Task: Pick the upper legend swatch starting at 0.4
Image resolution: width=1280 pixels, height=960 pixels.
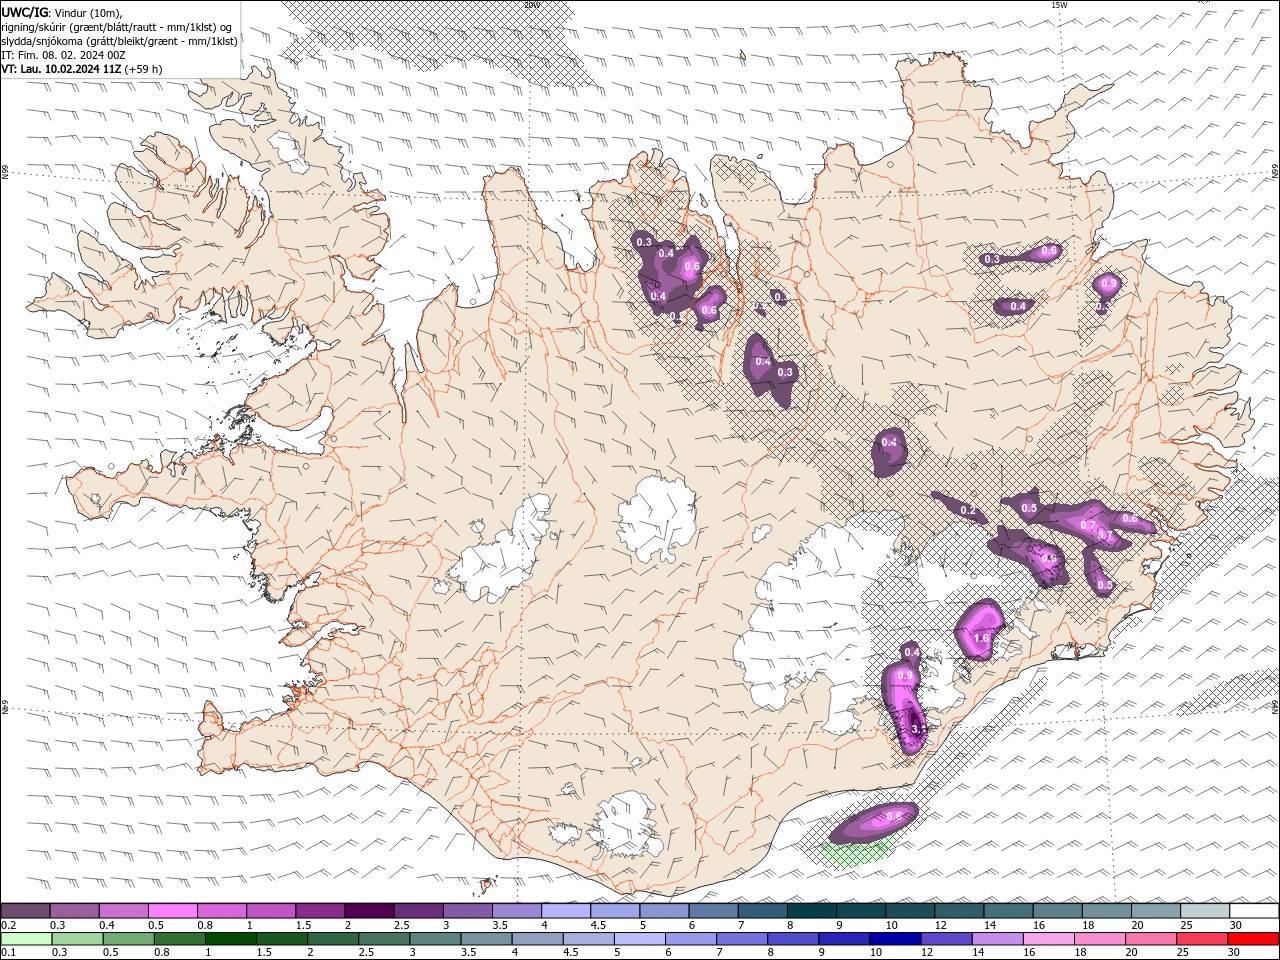Action: pyautogui.click(x=123, y=911)
